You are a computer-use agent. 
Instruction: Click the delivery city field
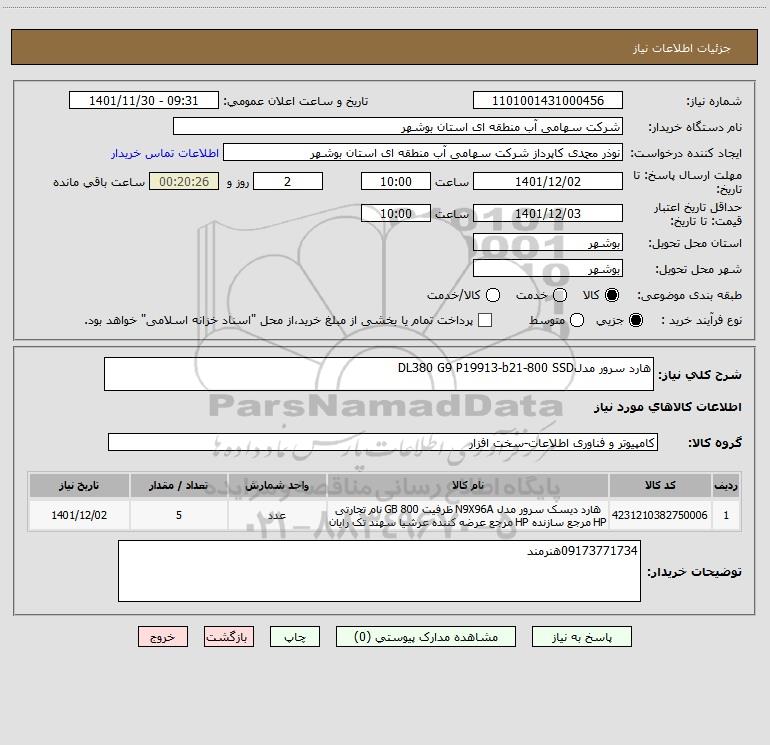(548, 269)
